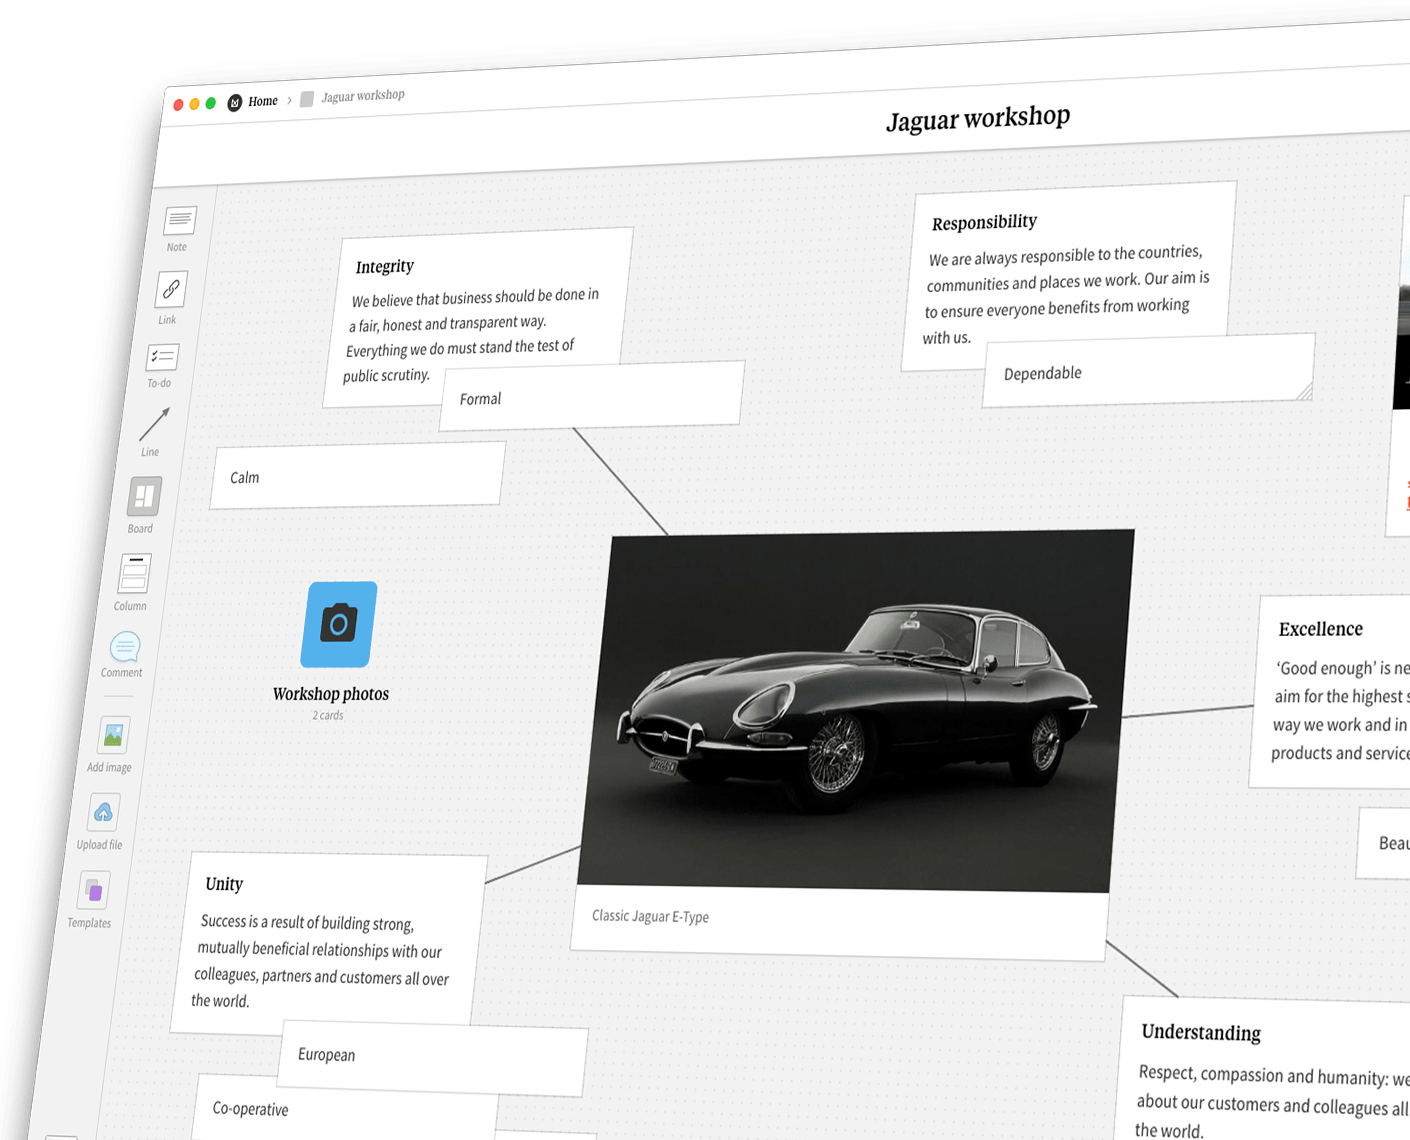The image size is (1410, 1140).
Task: Open the Workshop photos board icon
Action: (339, 625)
